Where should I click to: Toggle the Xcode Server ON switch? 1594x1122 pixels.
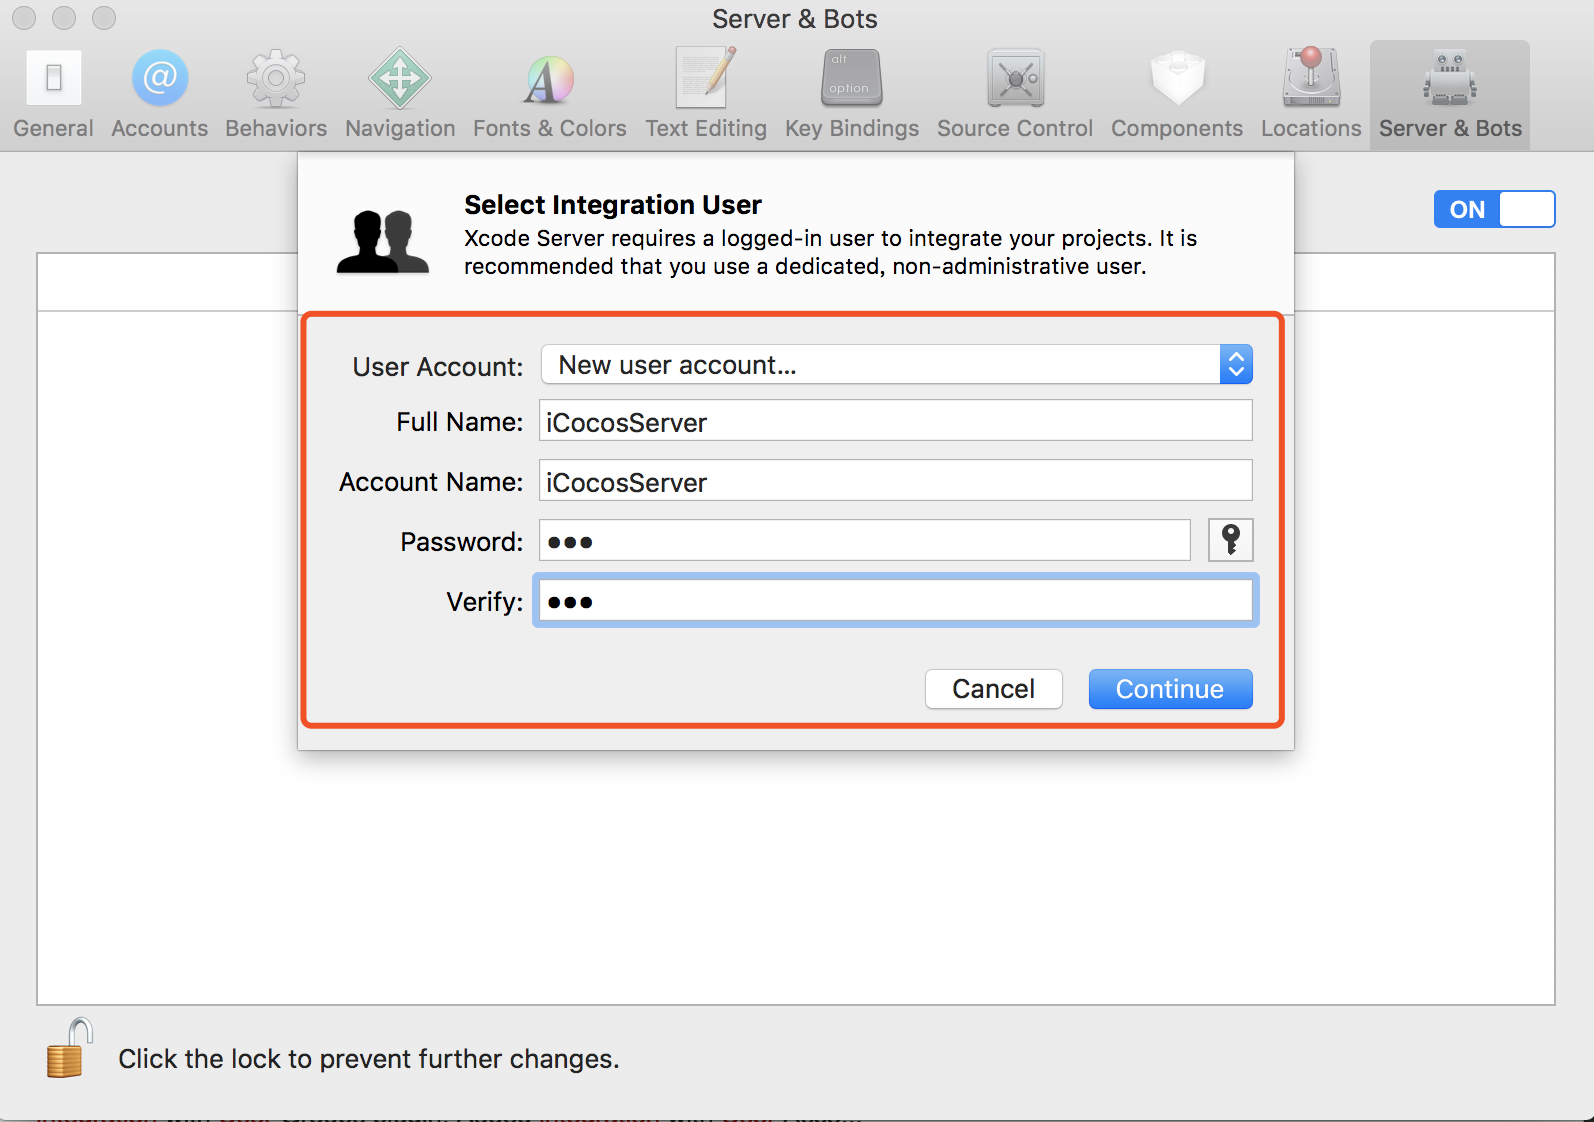[1494, 209]
